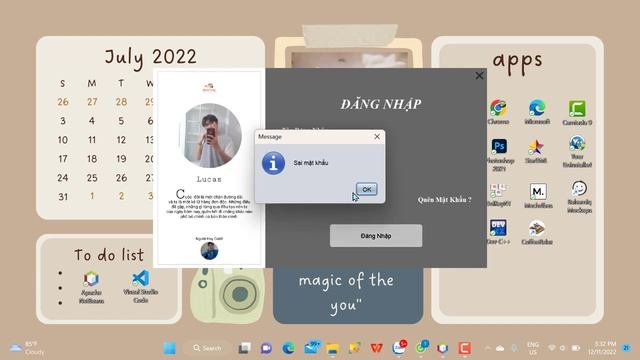This screenshot has height=360, width=640.
Task: Close the Message dialog with its X
Action: tap(377, 137)
